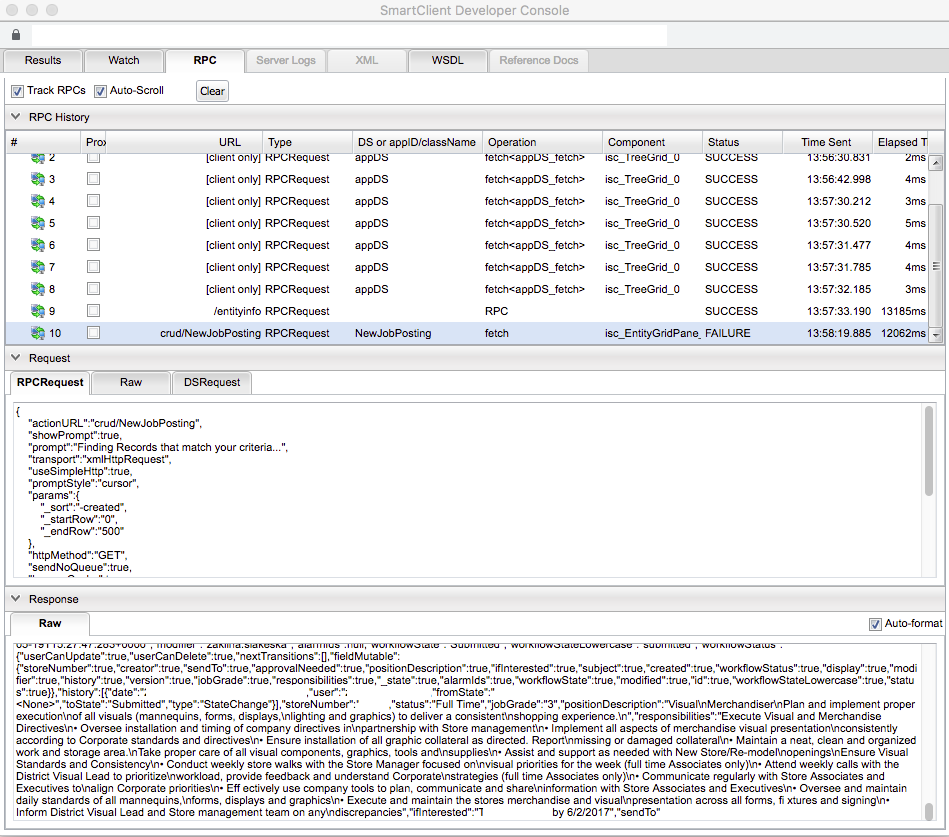Click the "httpMethod":"GET" line in request

[x=78, y=555]
